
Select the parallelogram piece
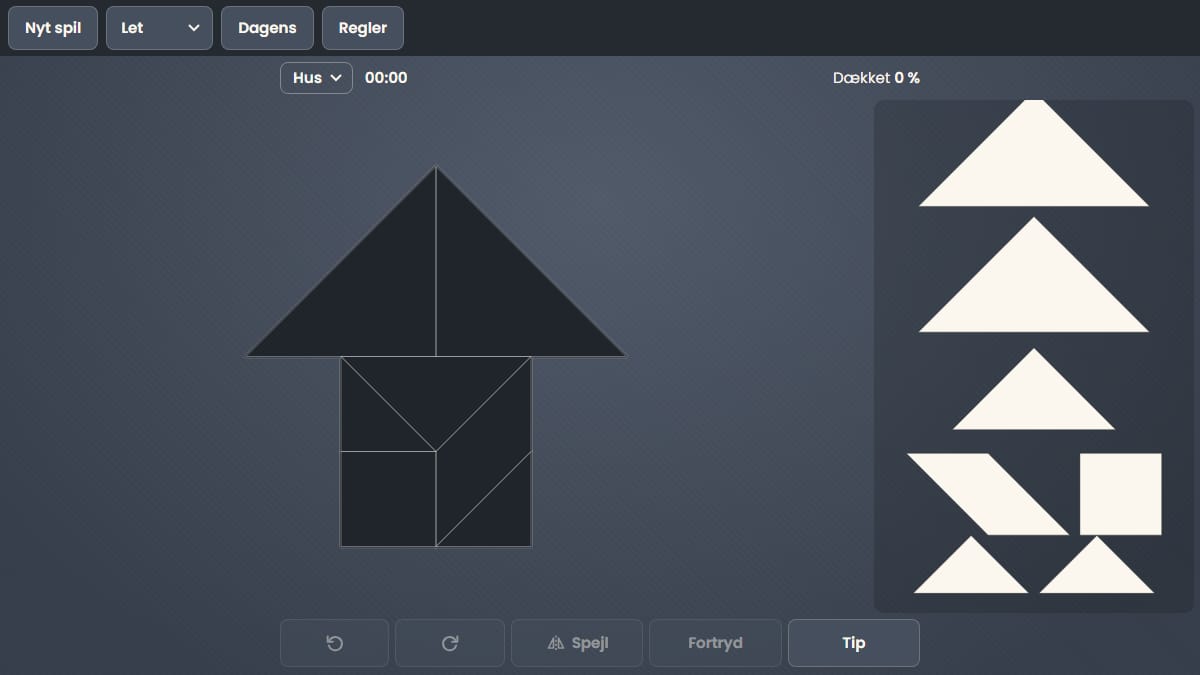988,494
